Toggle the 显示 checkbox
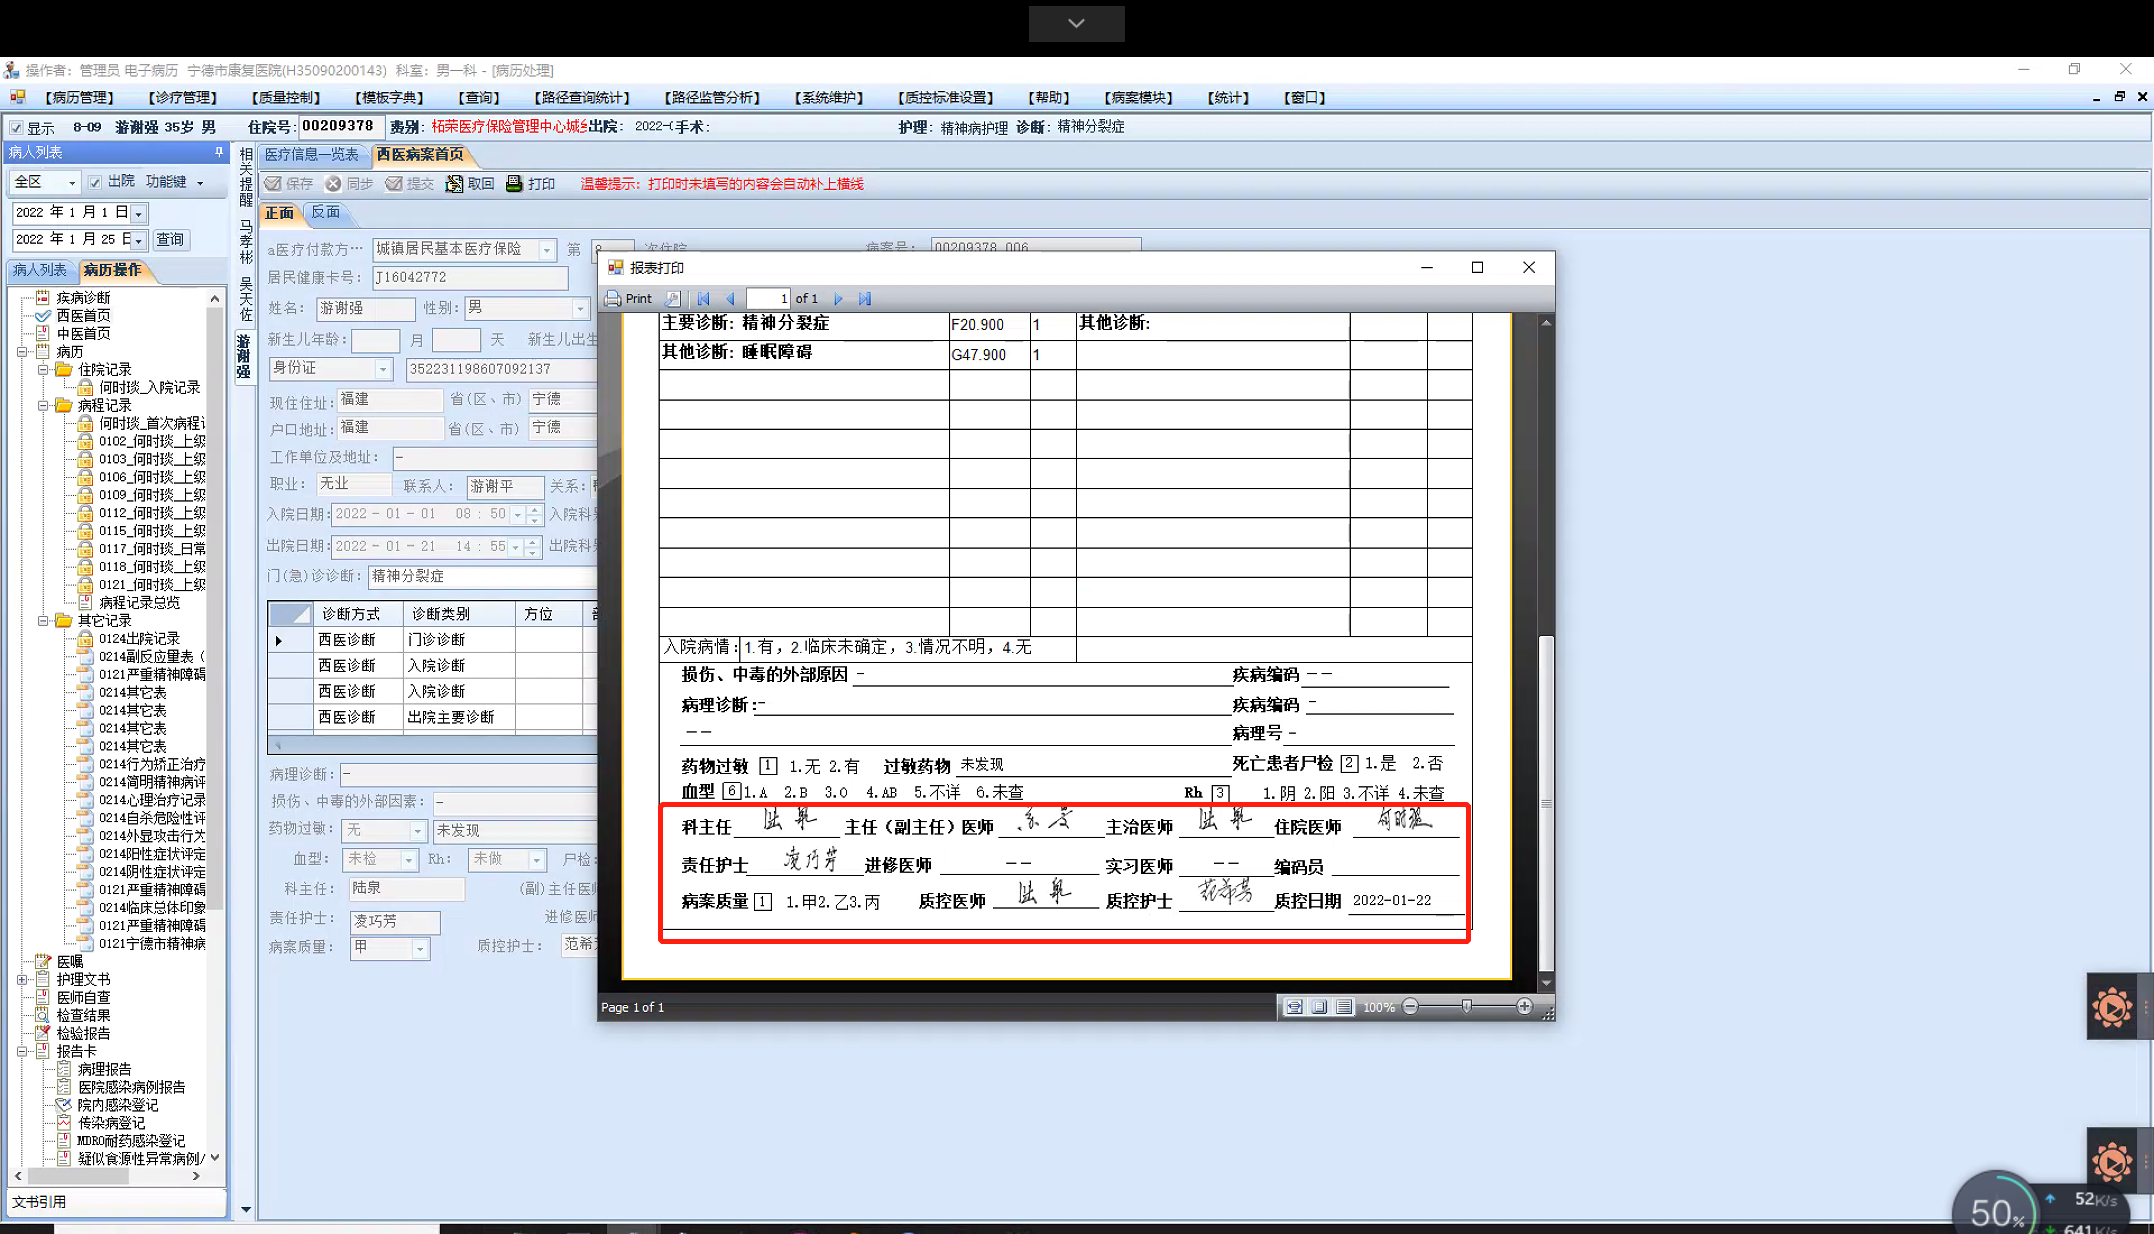 (17, 127)
